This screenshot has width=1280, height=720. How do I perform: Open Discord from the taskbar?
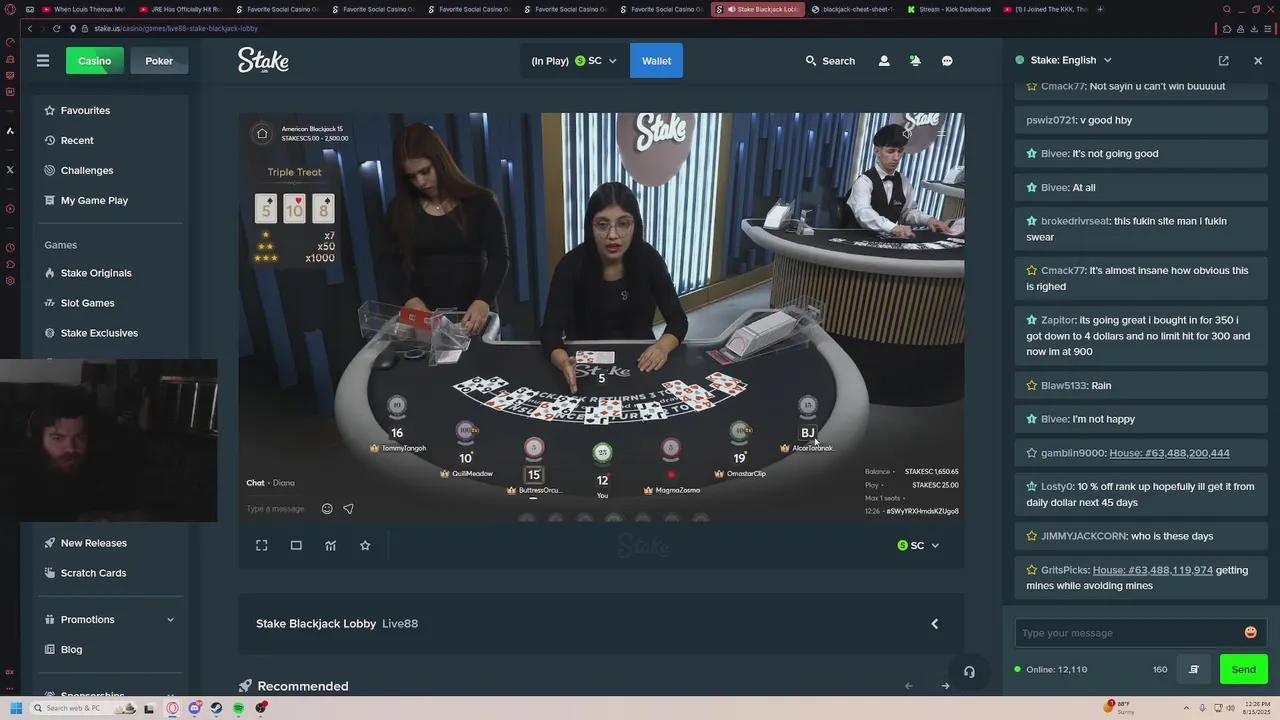point(195,708)
